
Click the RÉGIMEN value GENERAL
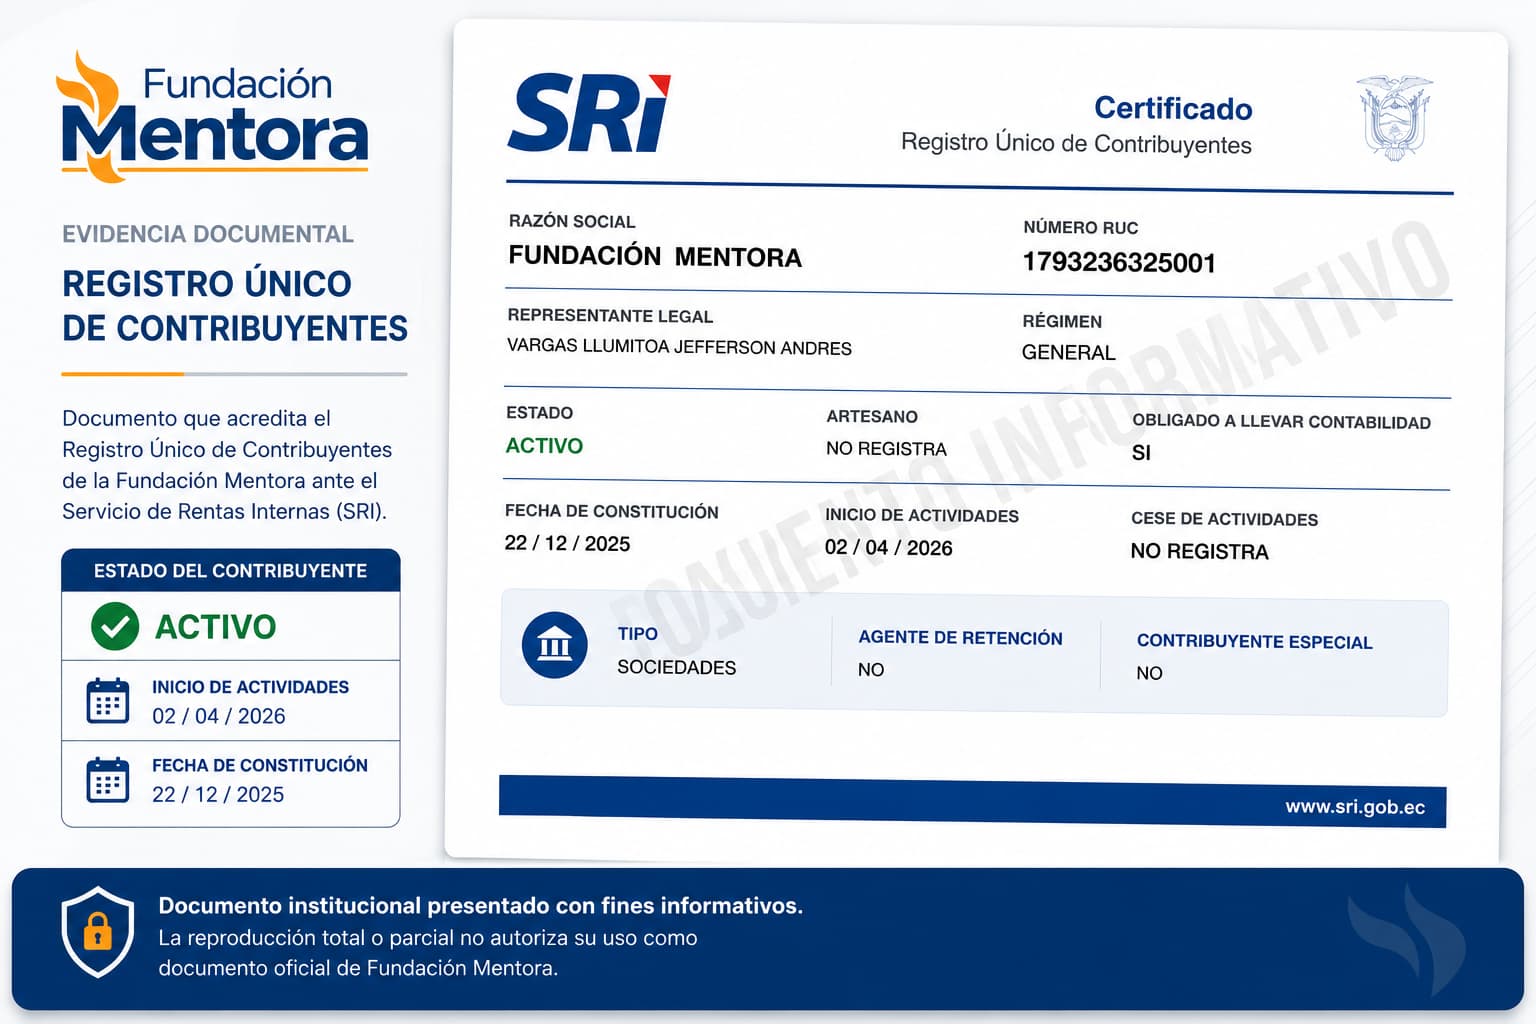[1068, 352]
